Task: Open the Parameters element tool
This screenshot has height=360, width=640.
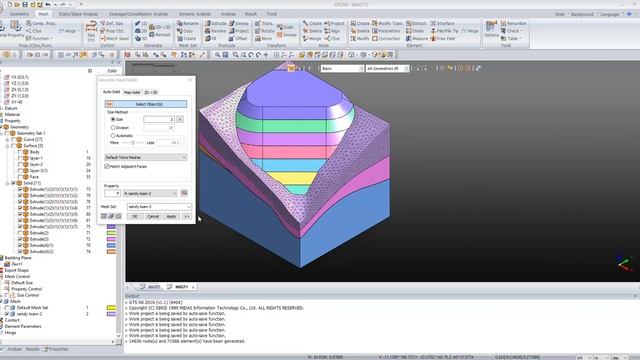Action: click(x=386, y=31)
